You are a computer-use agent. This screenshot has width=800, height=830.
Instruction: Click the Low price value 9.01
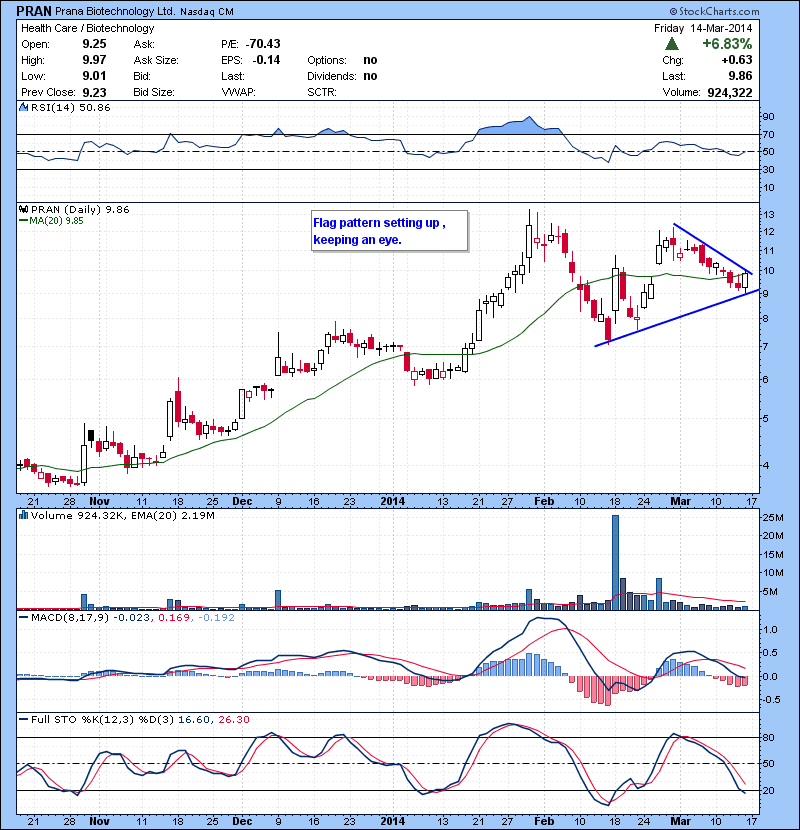coord(94,76)
